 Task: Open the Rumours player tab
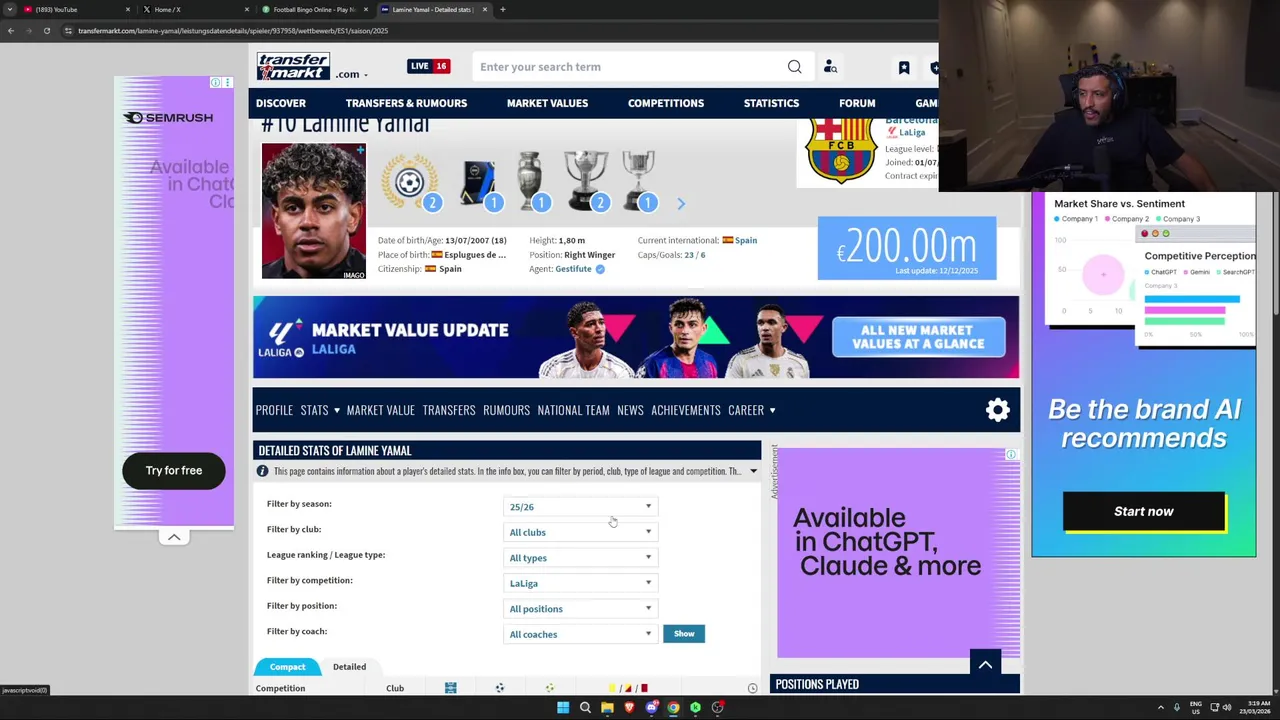pos(506,410)
